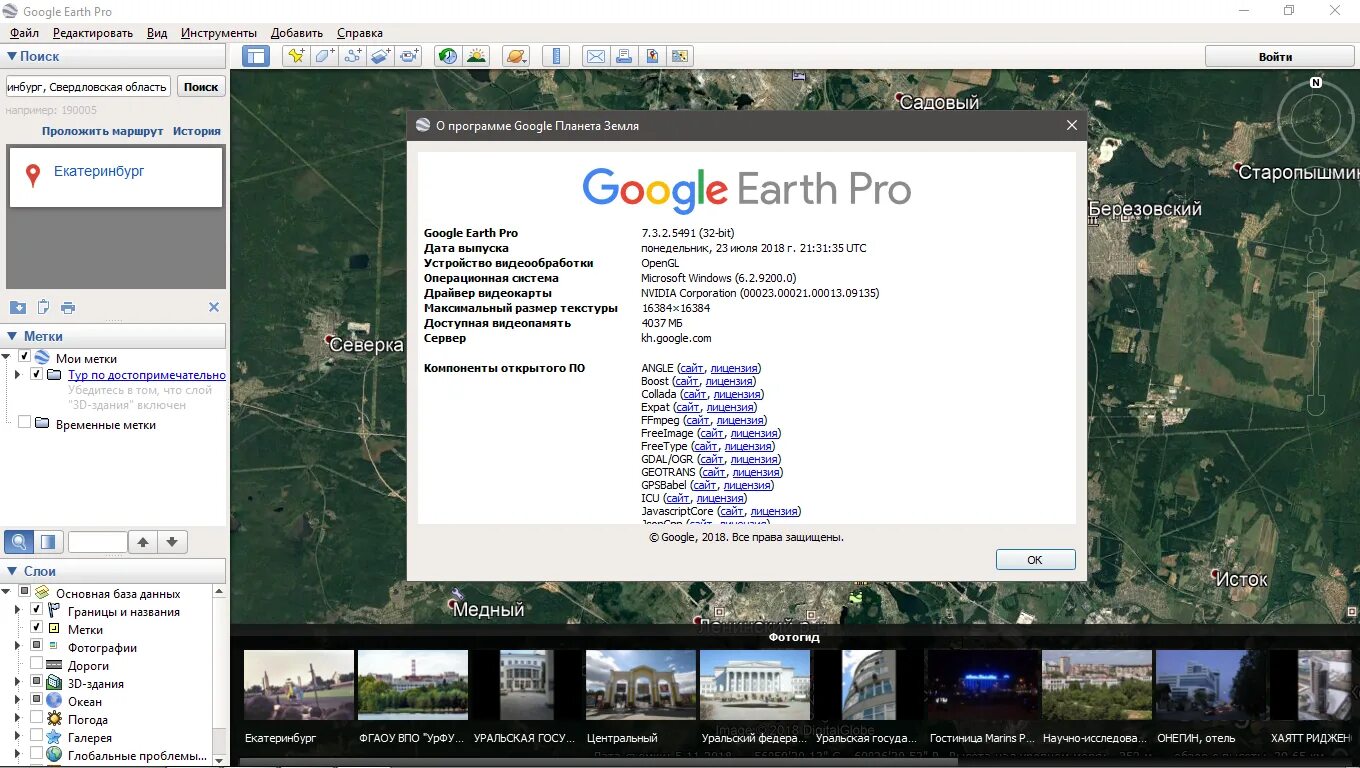Screen dimensions: 1360x768
Task: Open the ruler measurement tool
Action: 555,56
